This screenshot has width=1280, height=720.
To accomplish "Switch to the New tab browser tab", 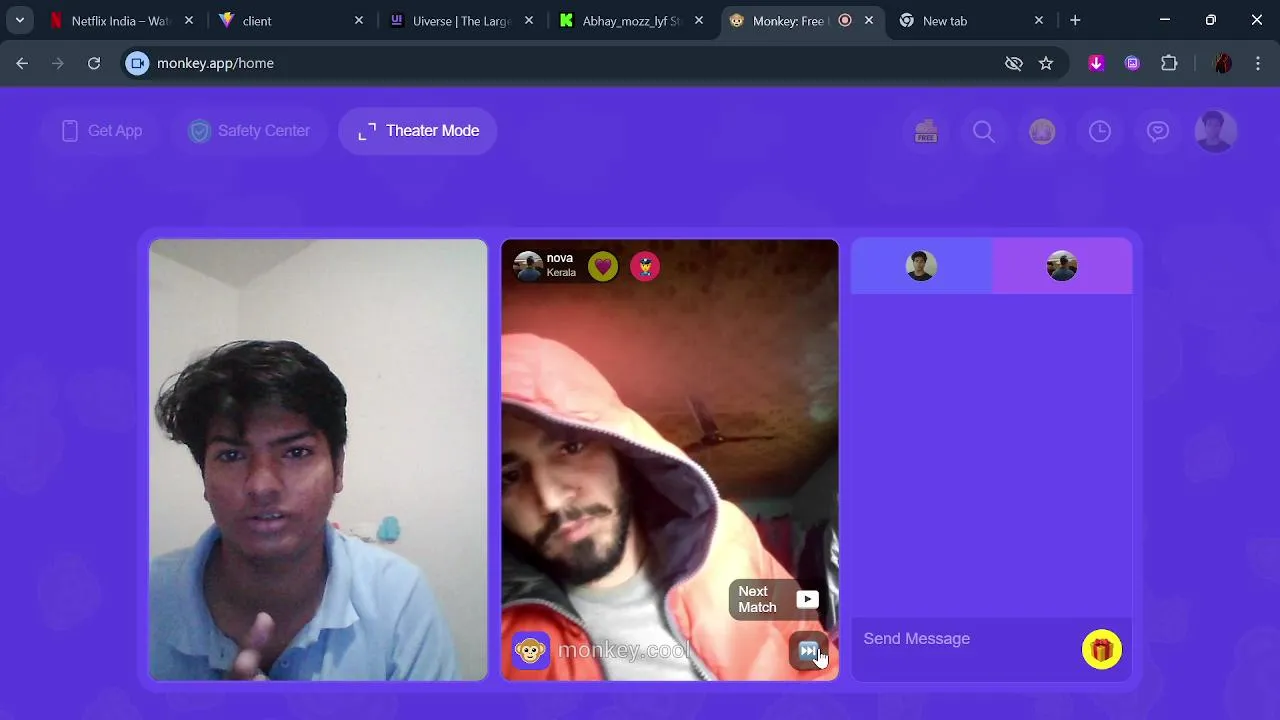I will click(970, 20).
